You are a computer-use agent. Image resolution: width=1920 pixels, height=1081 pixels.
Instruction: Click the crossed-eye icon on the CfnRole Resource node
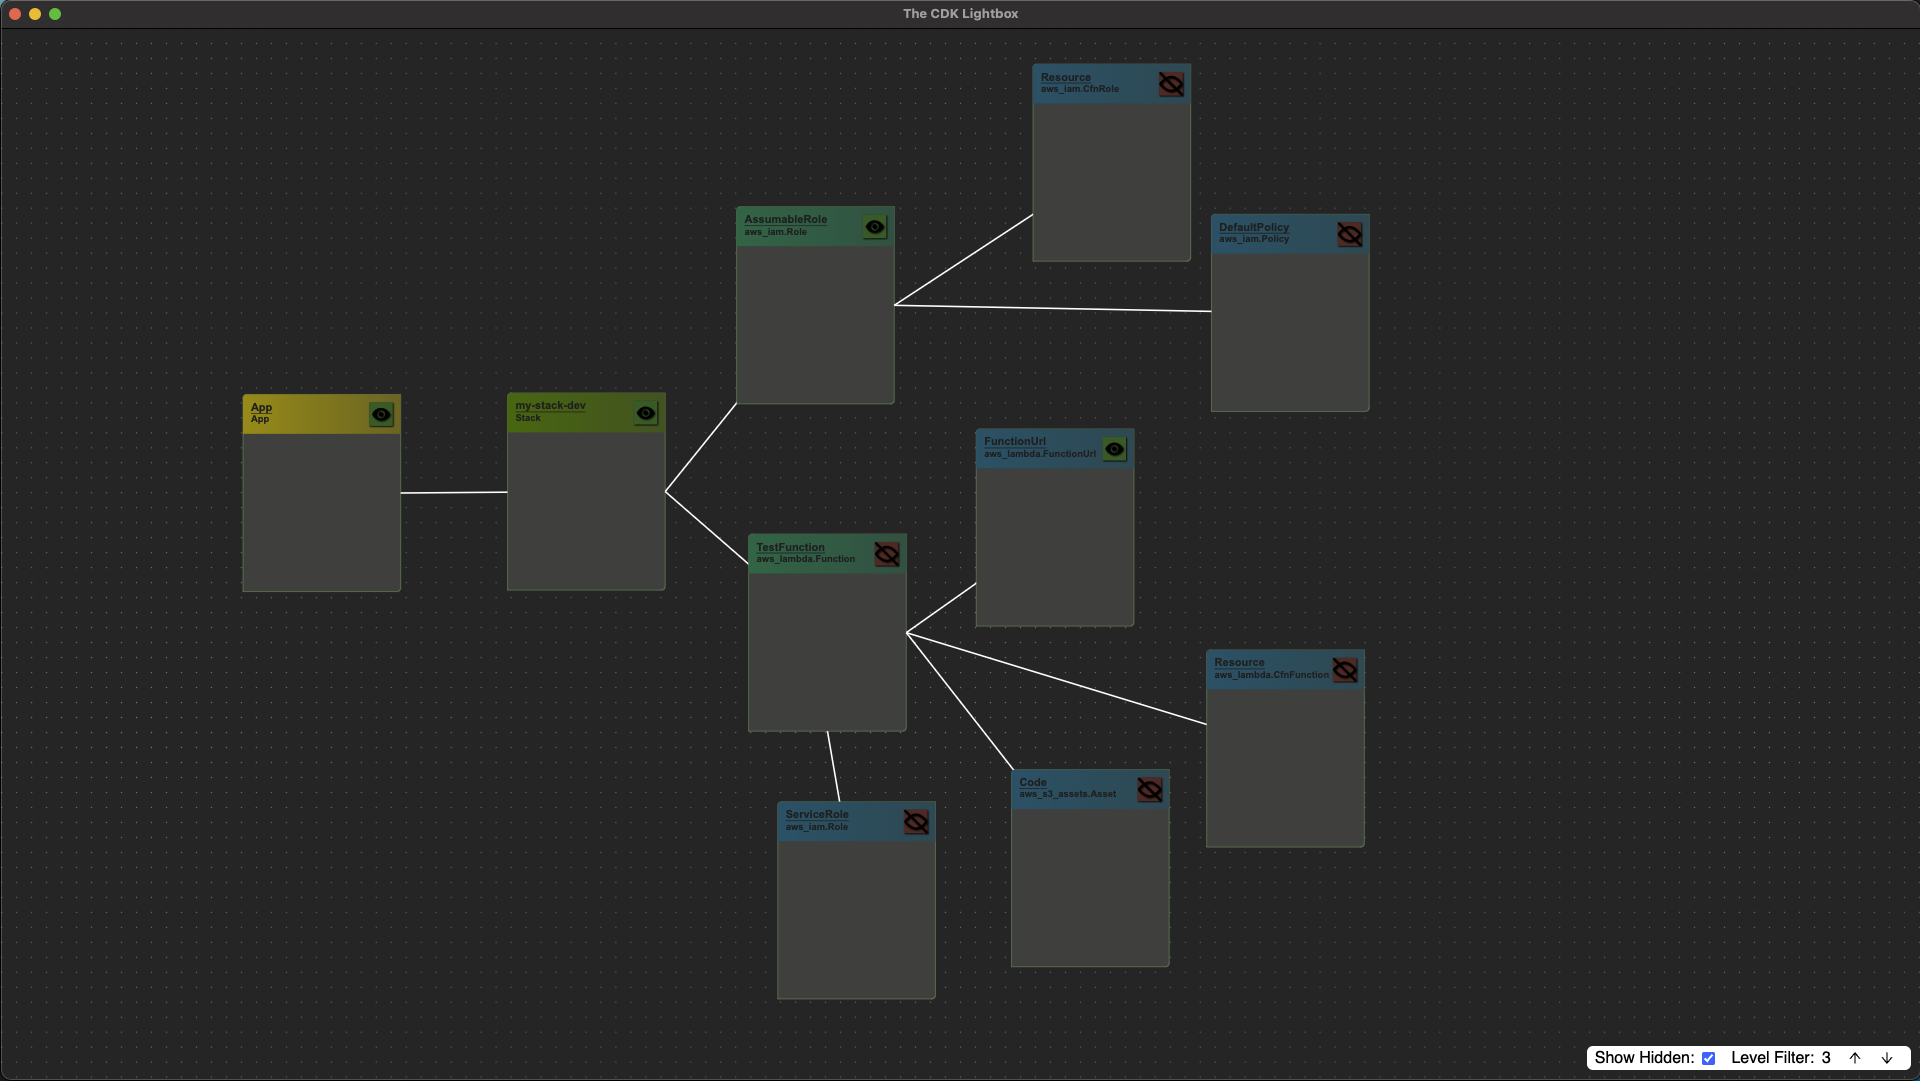(x=1171, y=84)
